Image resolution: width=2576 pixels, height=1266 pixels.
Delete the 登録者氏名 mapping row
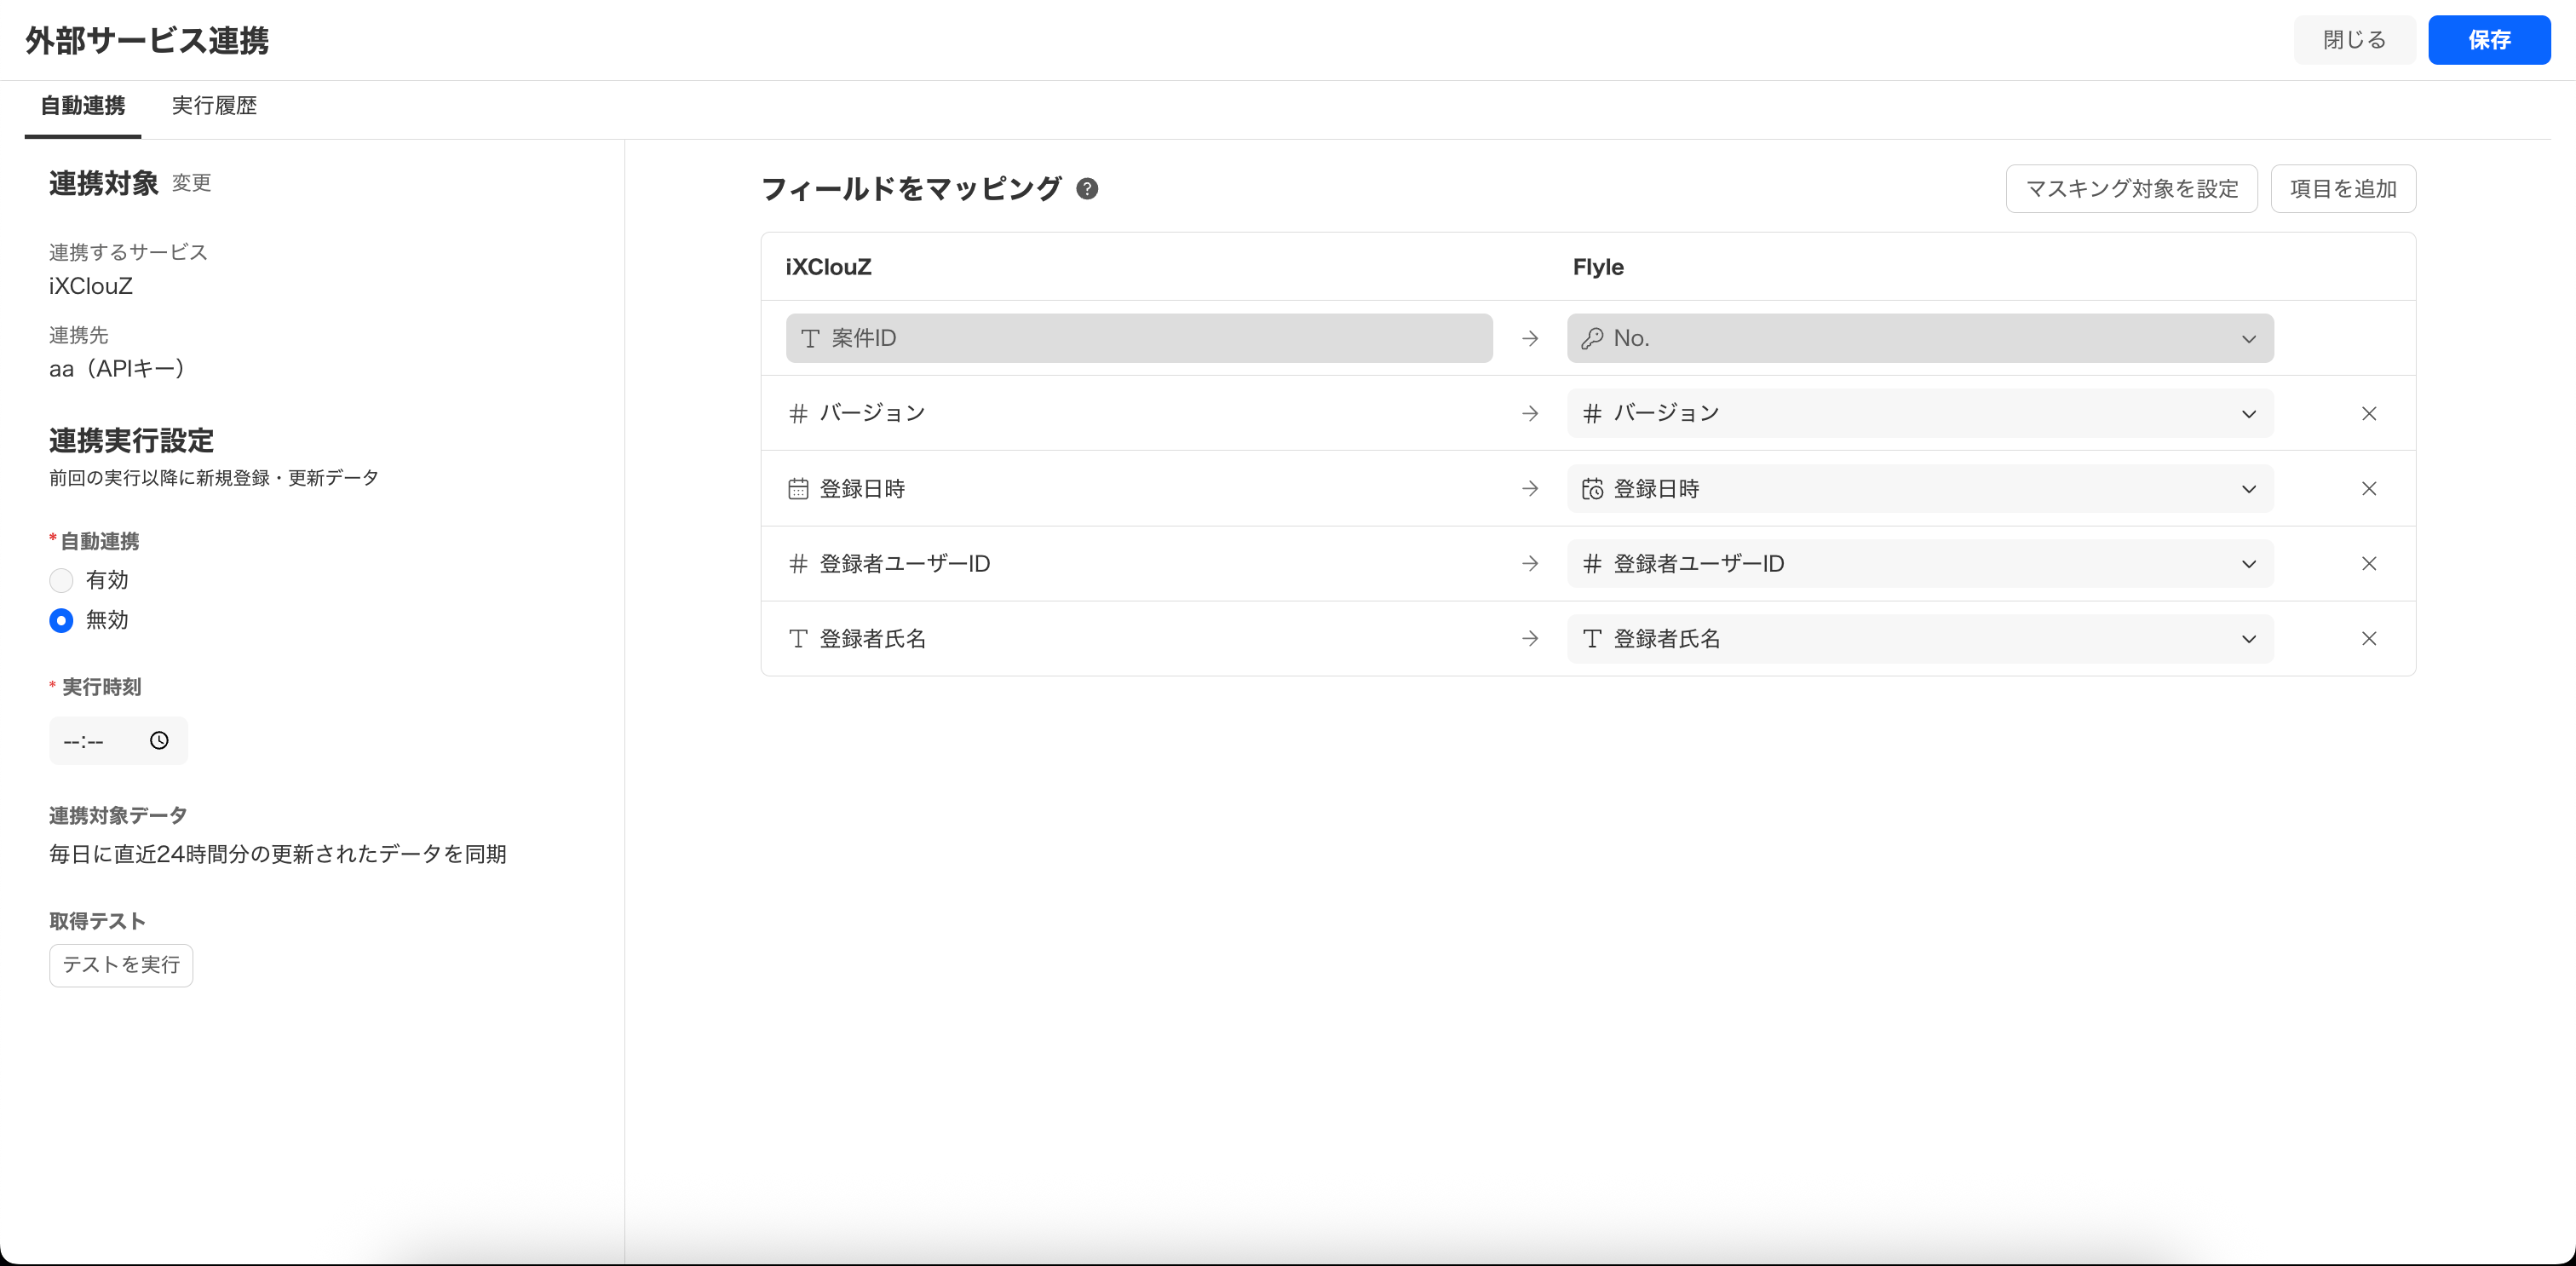tap(2368, 639)
